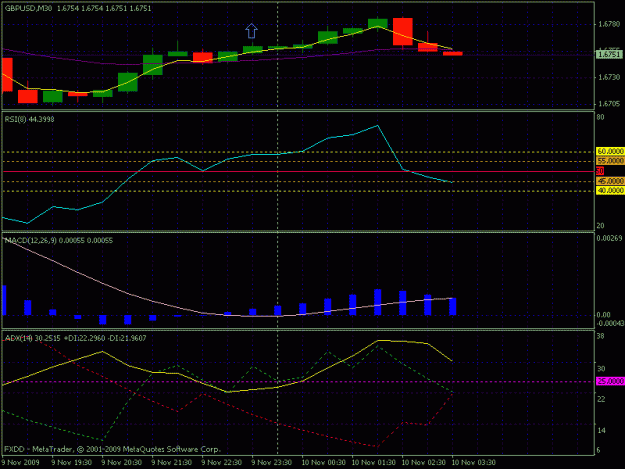The height and width of the screenshot is (469, 625).
Task: Click the 9 Nov 2009 time label
Action: click(x=21, y=463)
